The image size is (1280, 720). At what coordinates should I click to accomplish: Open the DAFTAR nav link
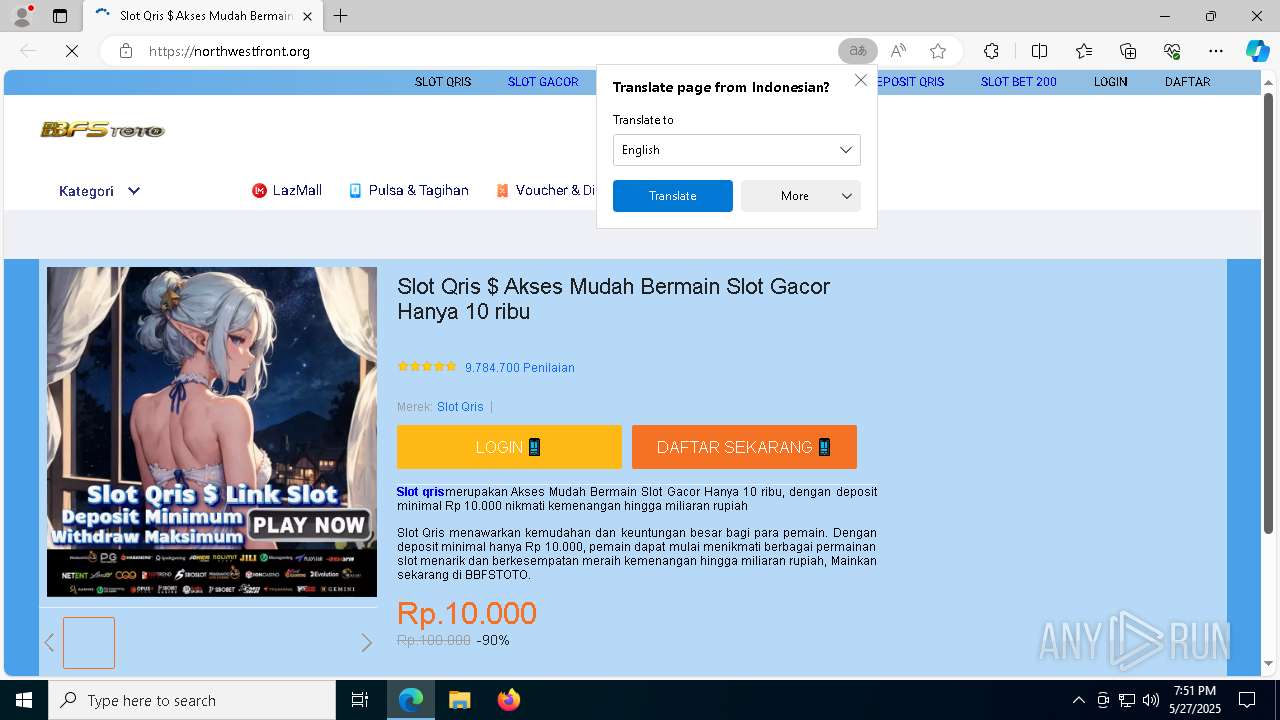pos(1187,82)
